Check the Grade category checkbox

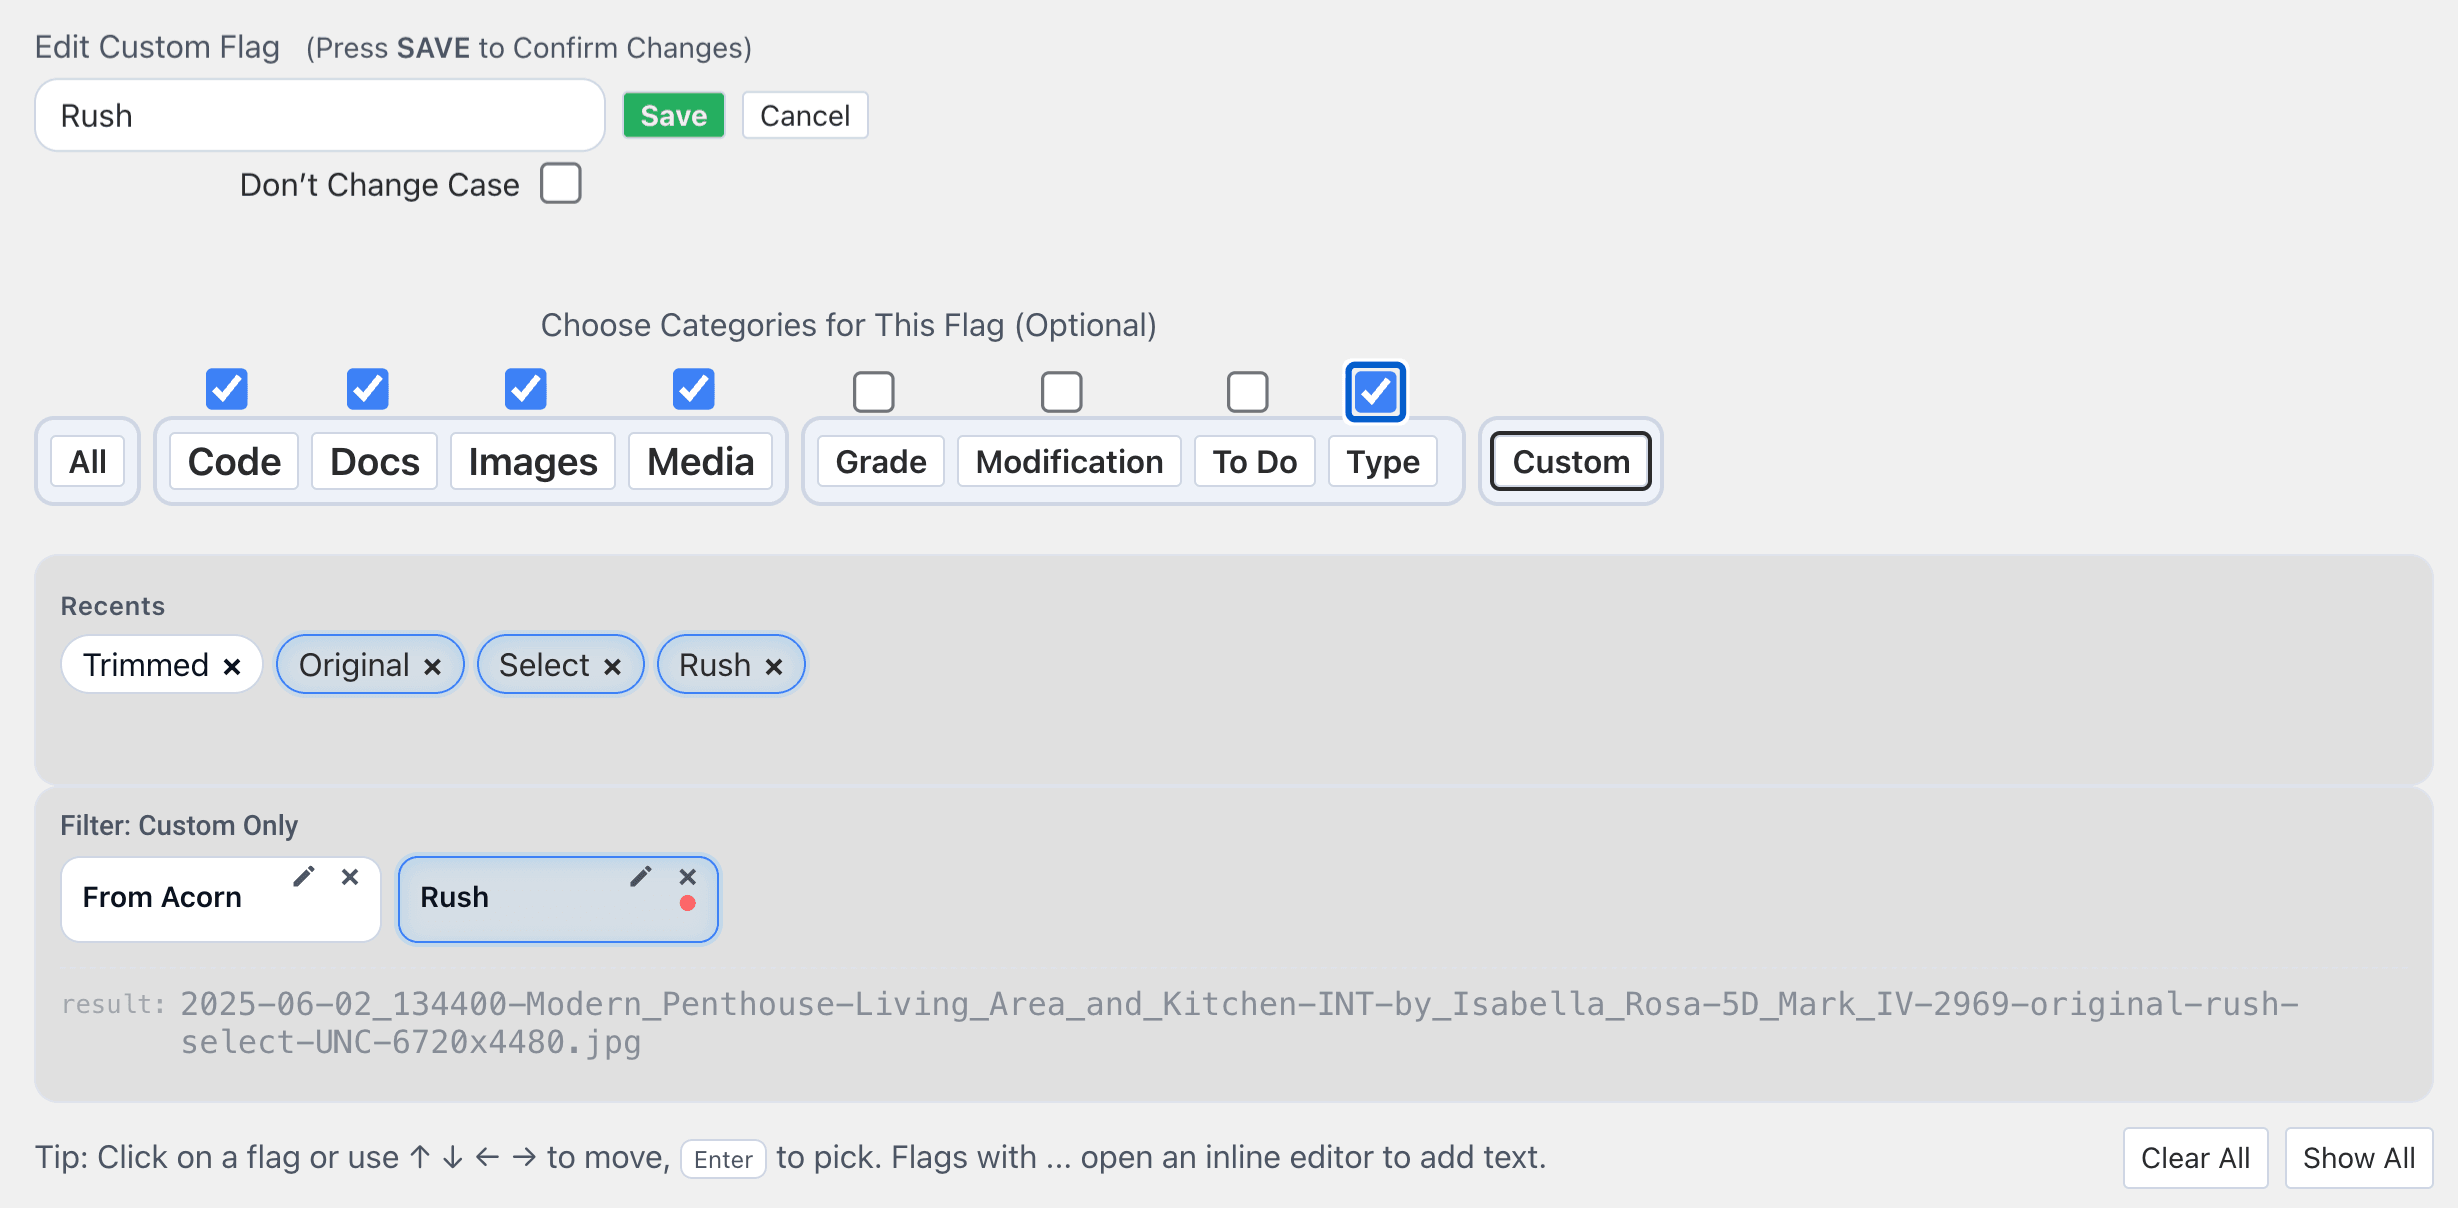tap(873, 391)
